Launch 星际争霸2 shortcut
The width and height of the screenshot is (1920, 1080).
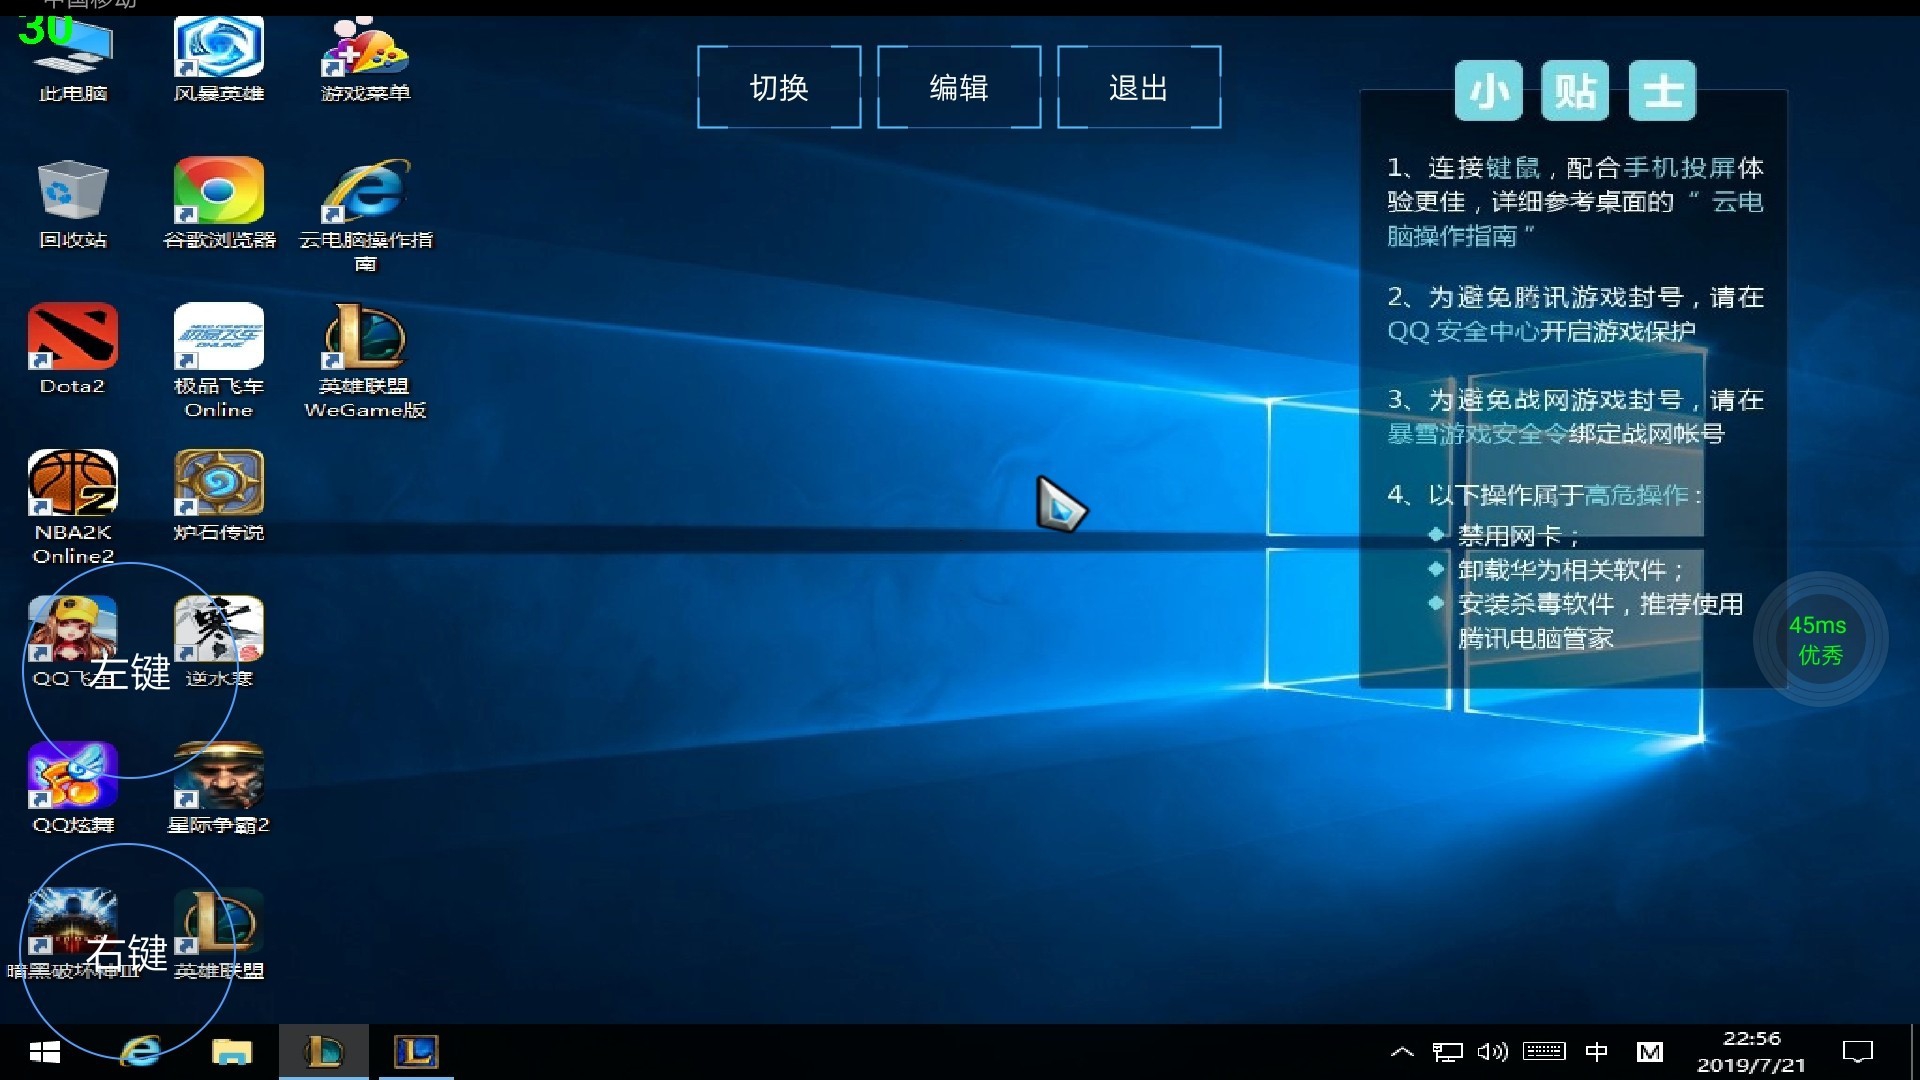click(219, 788)
